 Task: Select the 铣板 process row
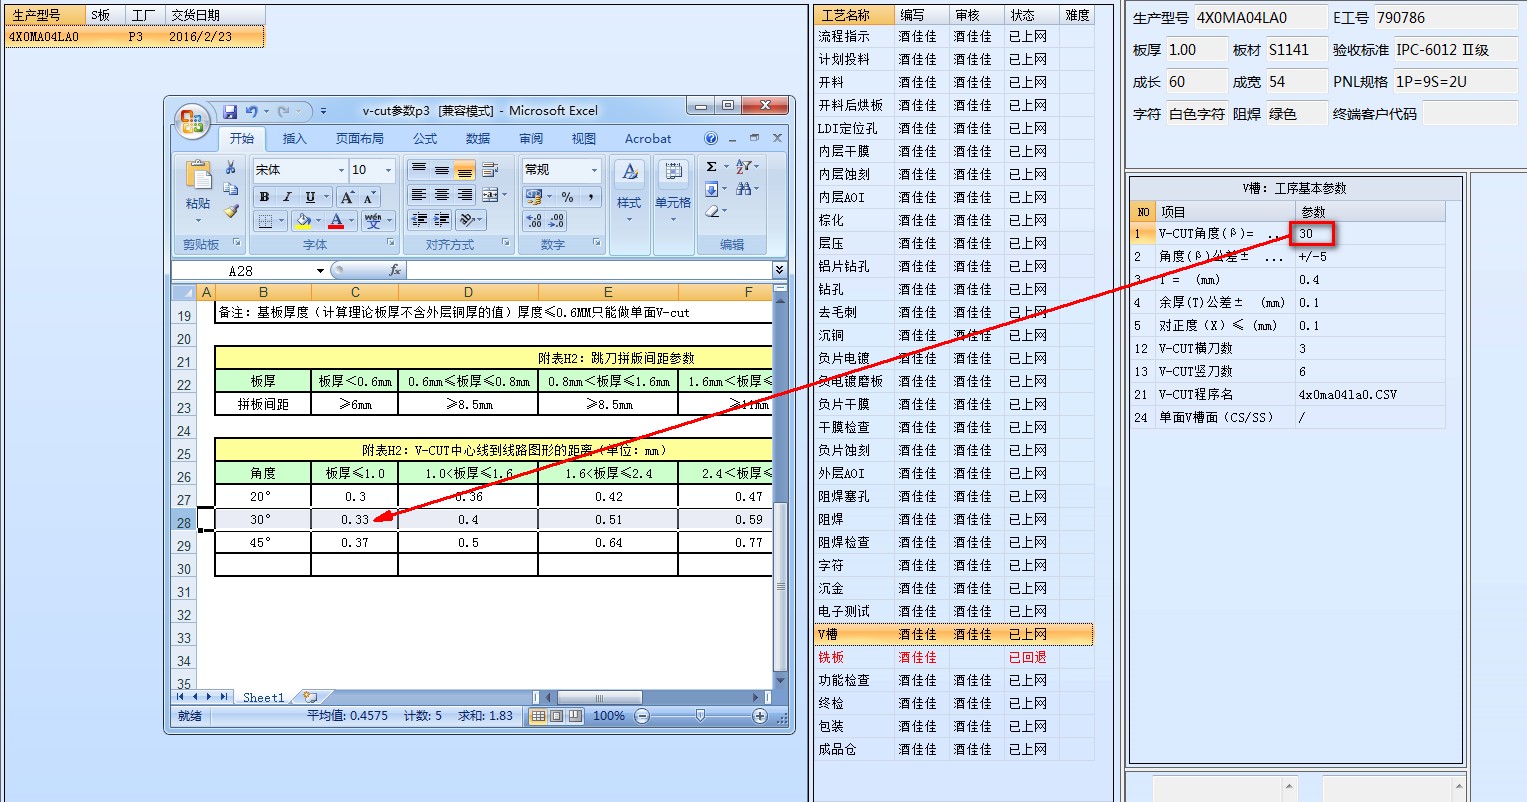pos(953,657)
